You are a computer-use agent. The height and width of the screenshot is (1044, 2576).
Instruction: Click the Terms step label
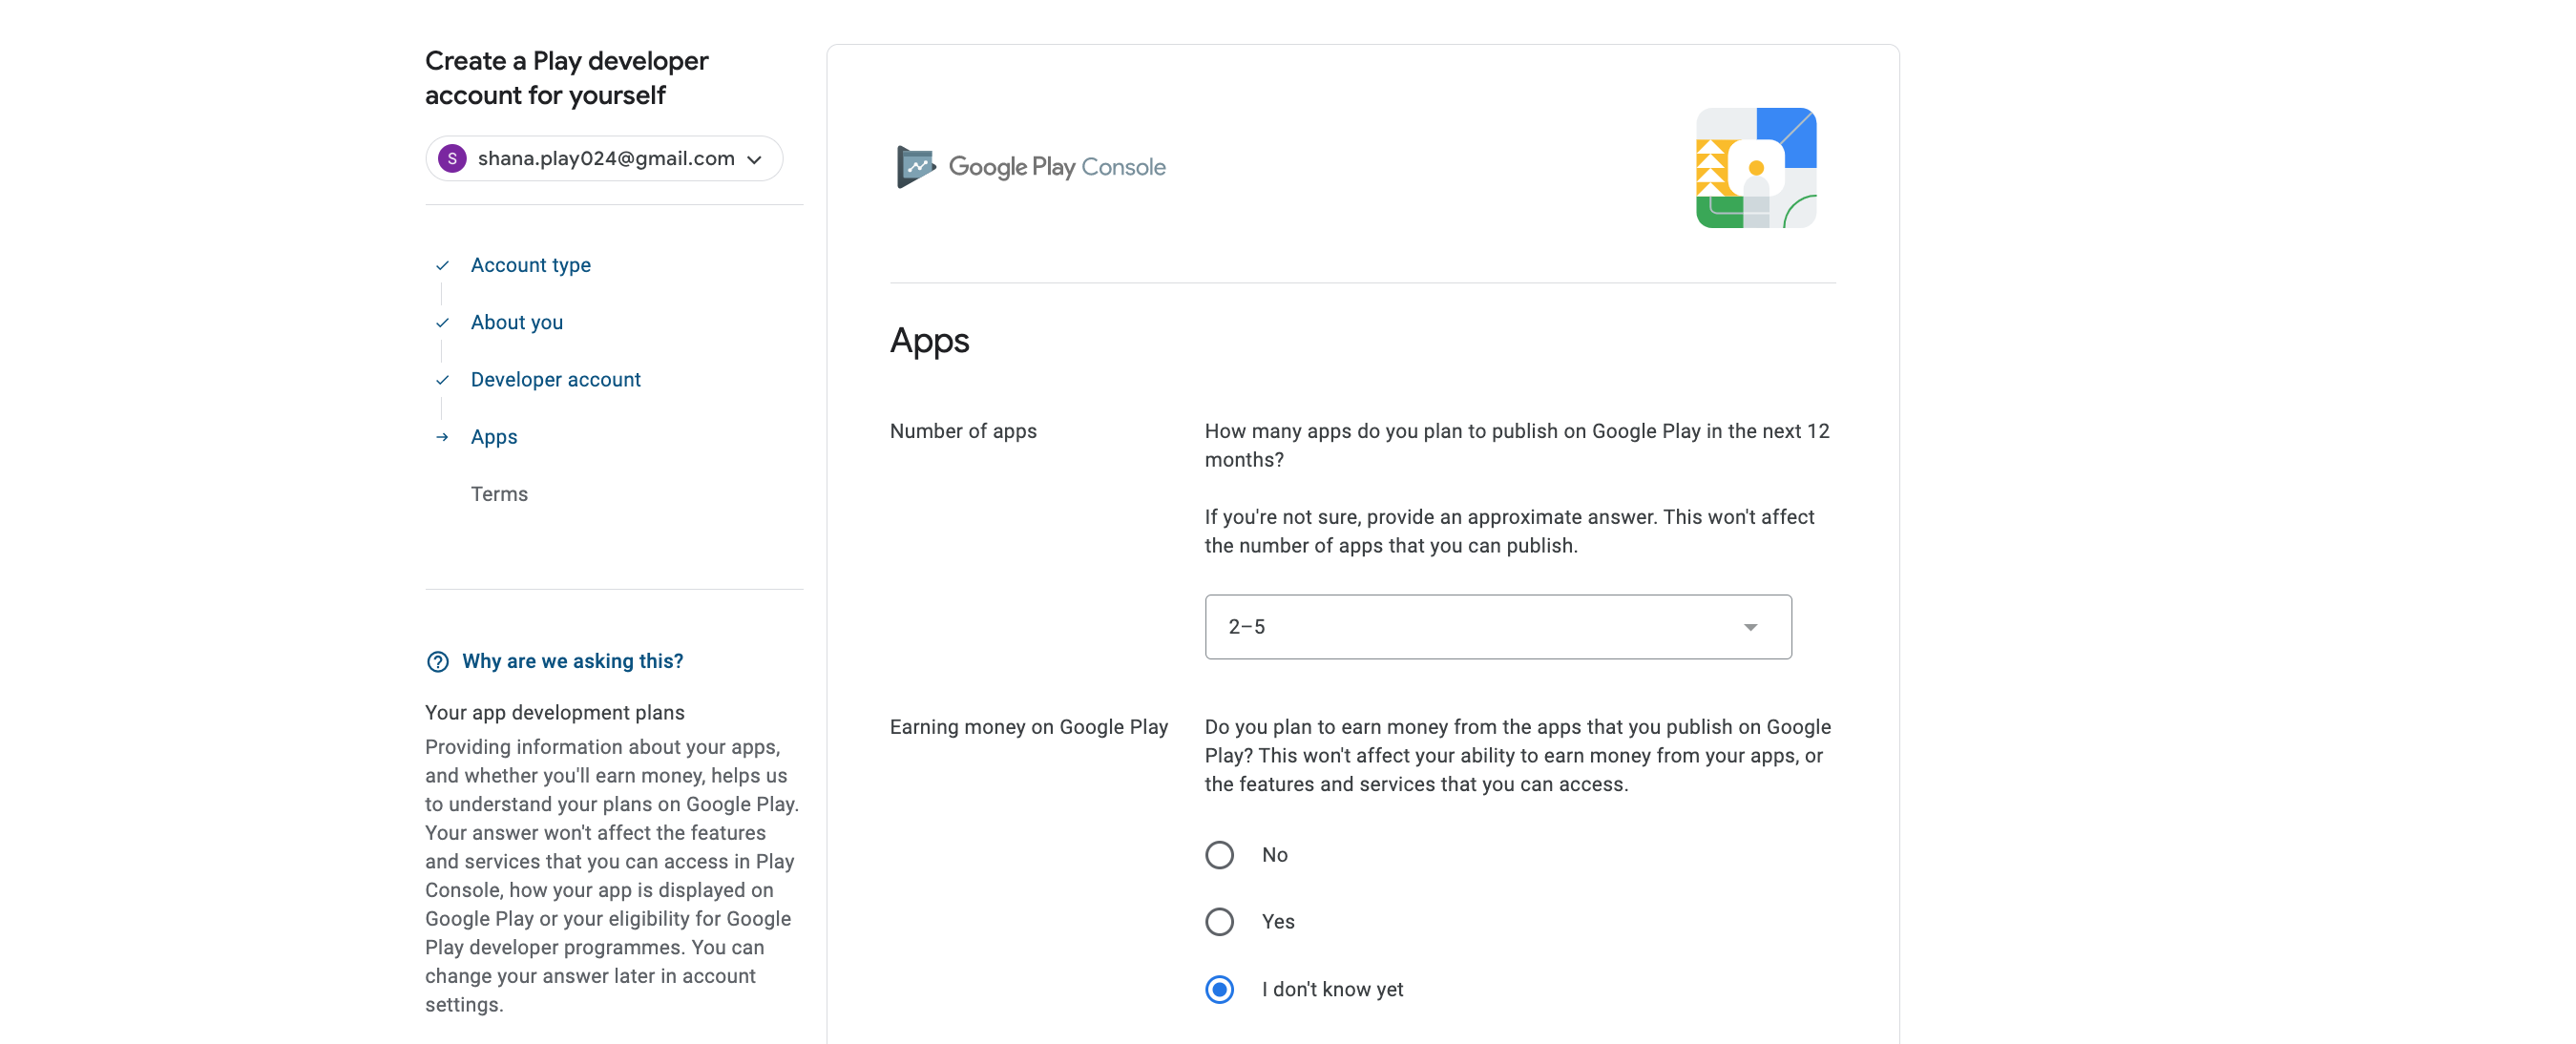pos(499,494)
